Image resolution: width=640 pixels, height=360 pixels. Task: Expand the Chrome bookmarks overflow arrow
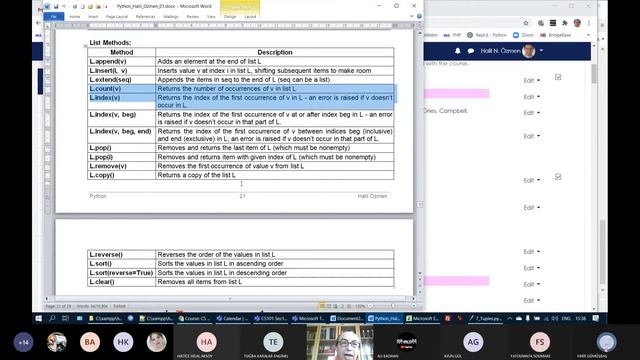(588, 35)
